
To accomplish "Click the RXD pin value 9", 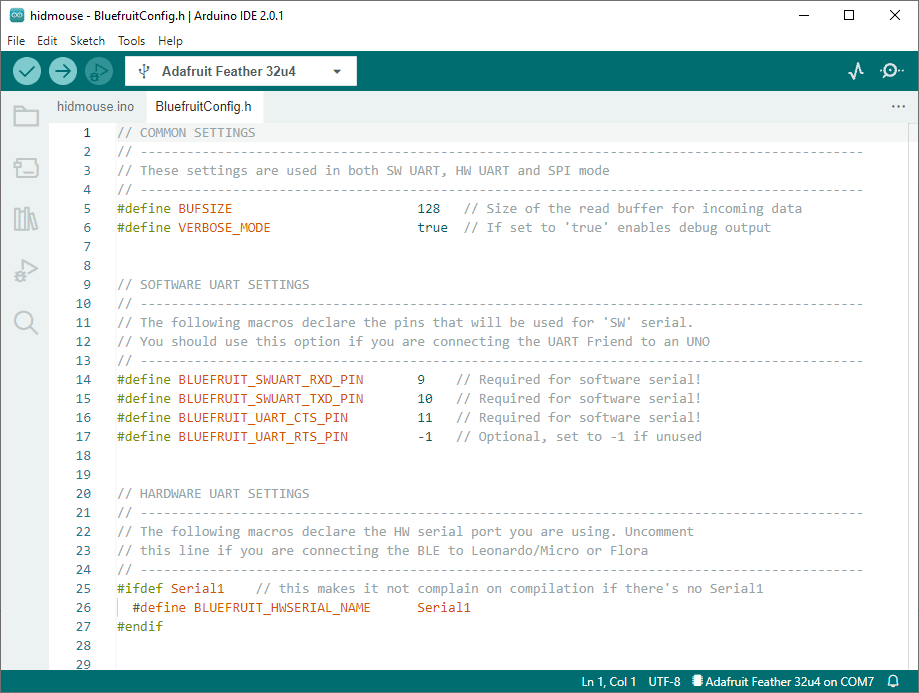I will [x=421, y=380].
